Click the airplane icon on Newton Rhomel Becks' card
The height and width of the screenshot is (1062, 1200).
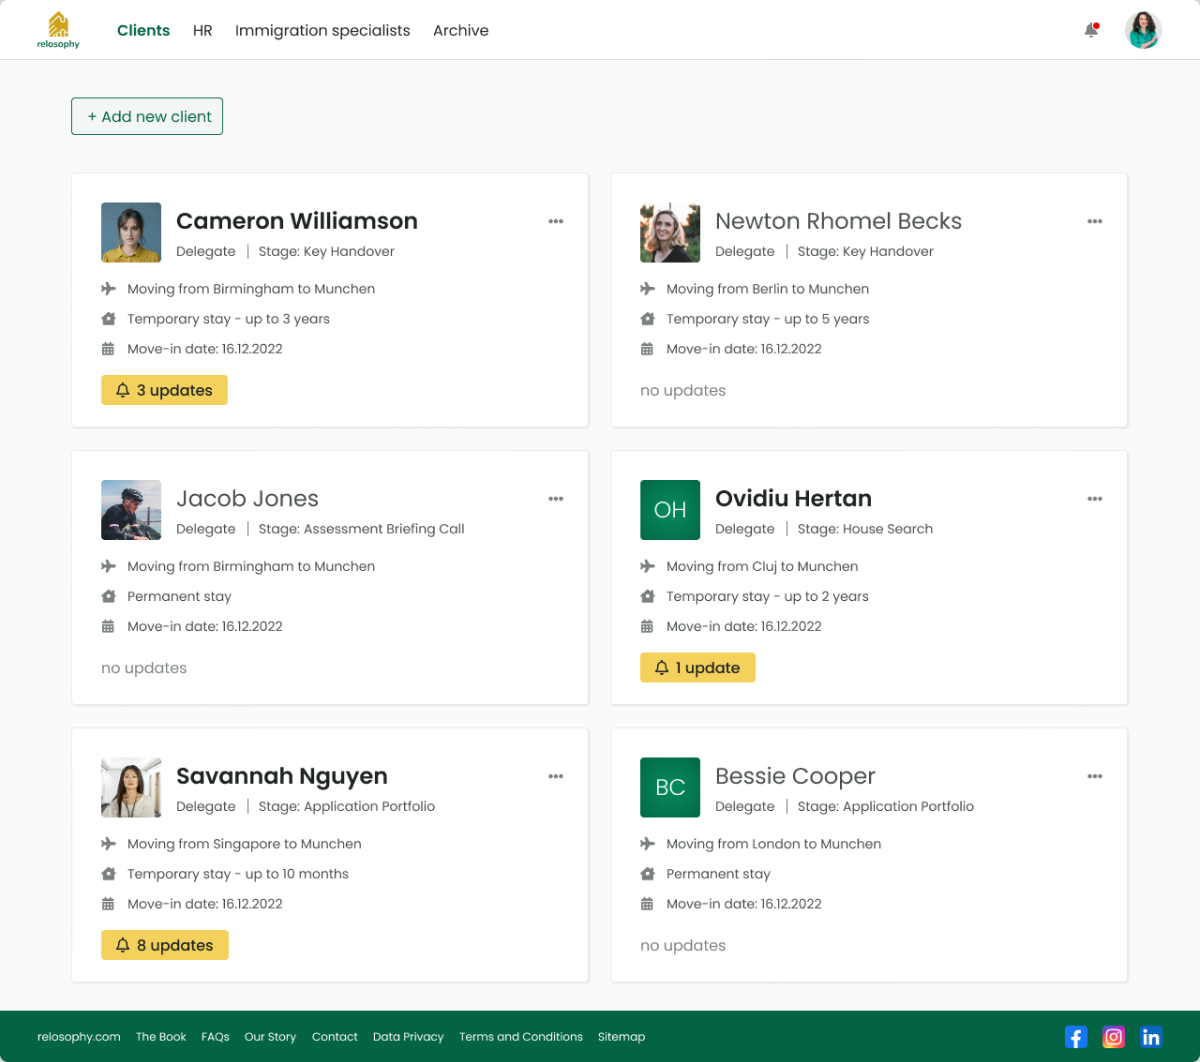(x=647, y=289)
